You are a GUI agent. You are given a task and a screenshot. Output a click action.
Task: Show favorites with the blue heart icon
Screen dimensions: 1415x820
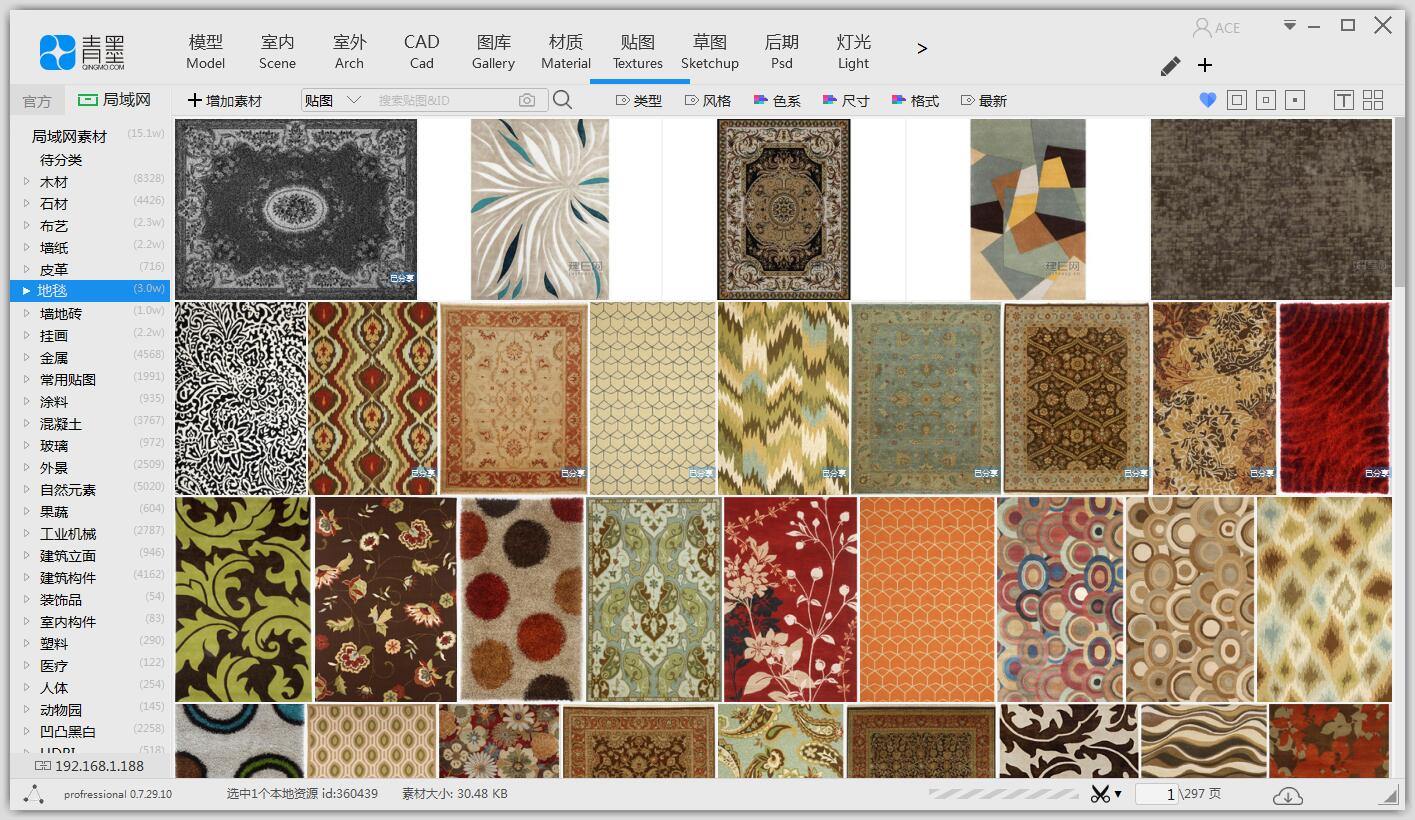pyautogui.click(x=1207, y=100)
